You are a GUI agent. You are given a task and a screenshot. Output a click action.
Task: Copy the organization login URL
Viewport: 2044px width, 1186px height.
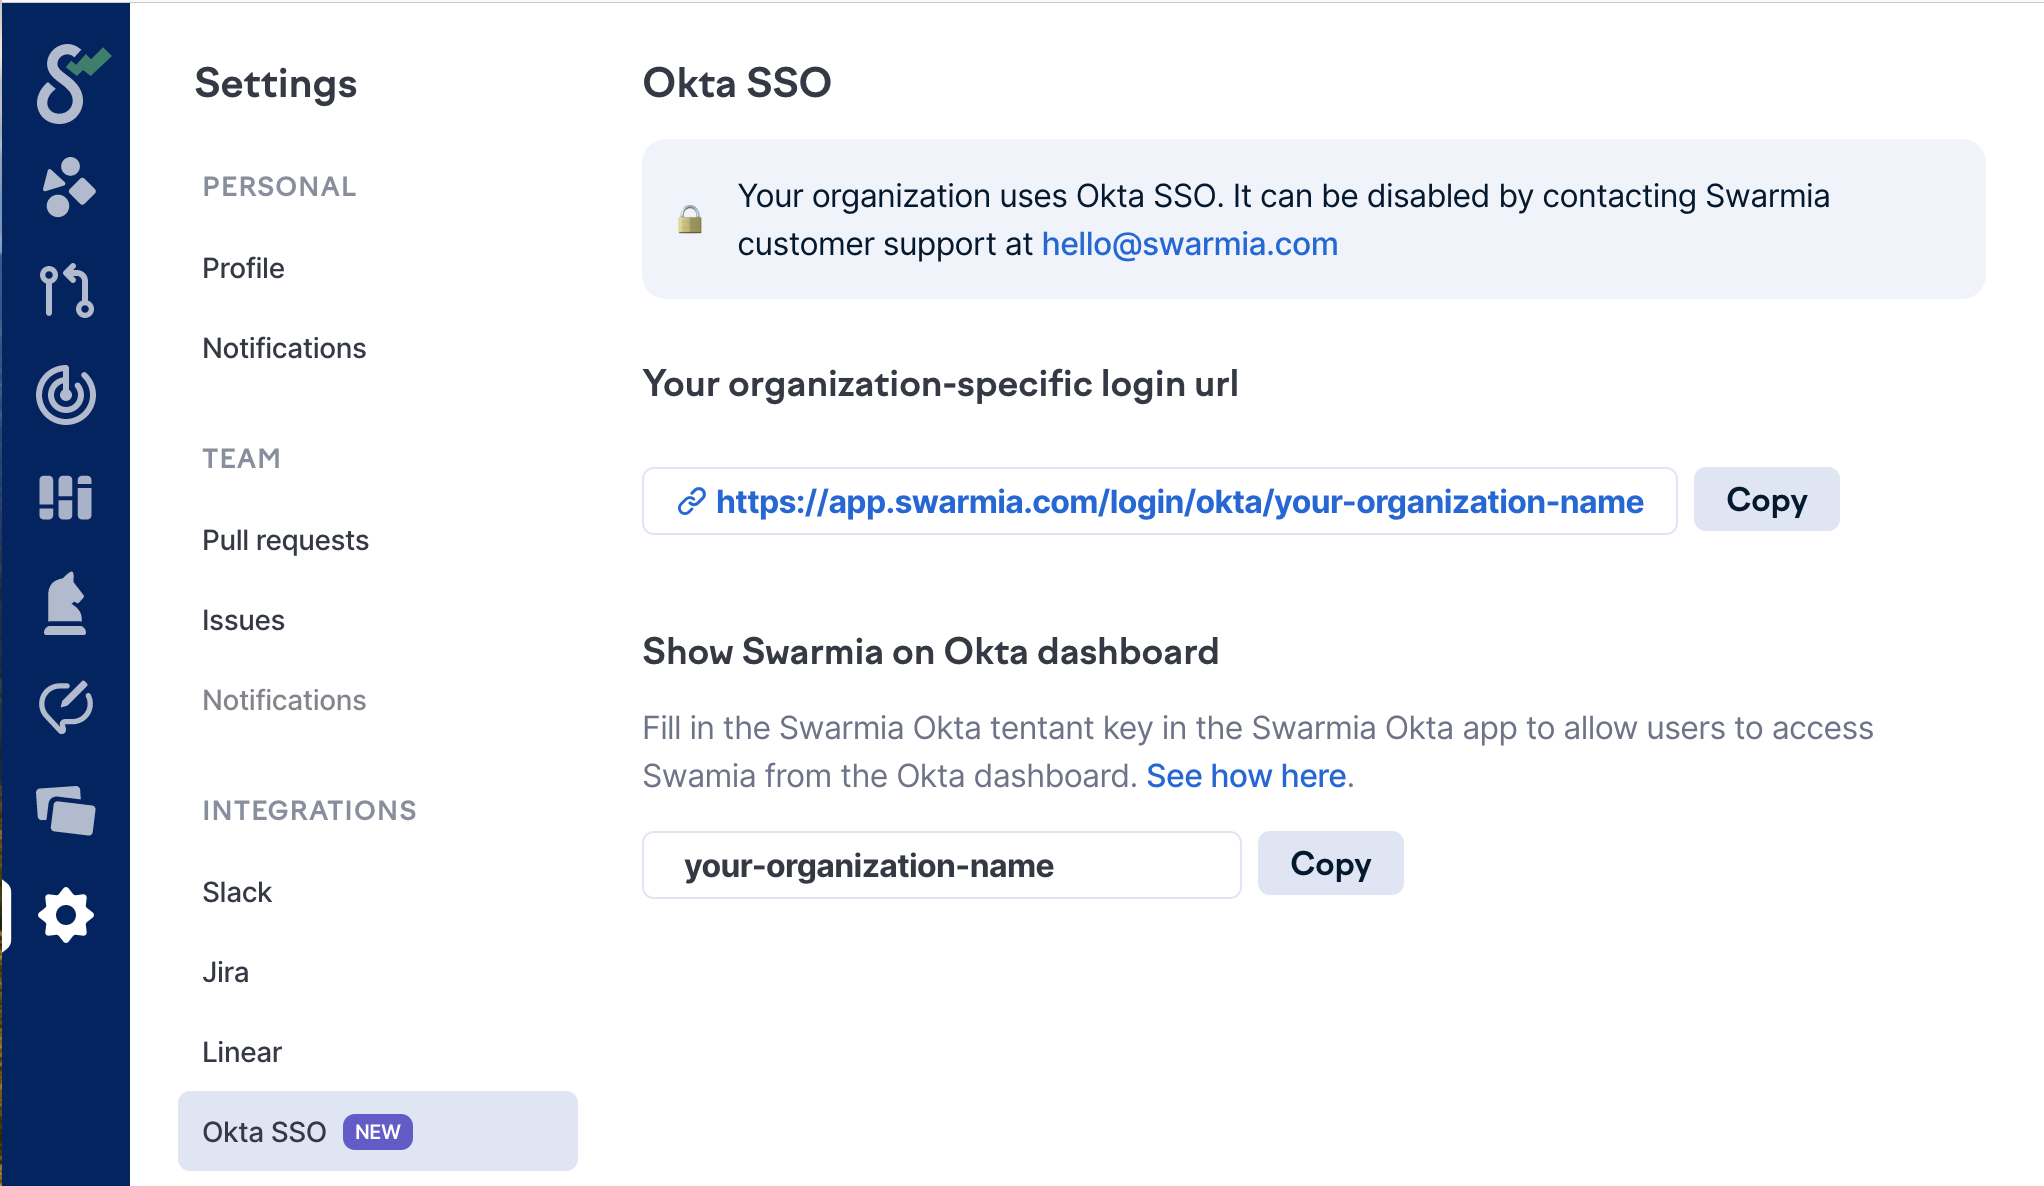click(1766, 499)
